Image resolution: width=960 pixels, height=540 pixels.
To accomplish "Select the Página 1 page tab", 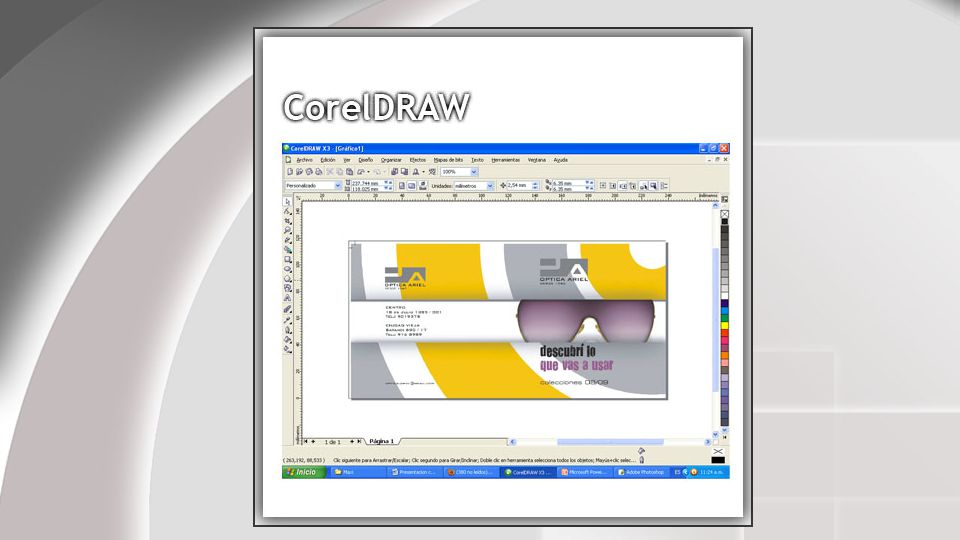I will click(381, 441).
